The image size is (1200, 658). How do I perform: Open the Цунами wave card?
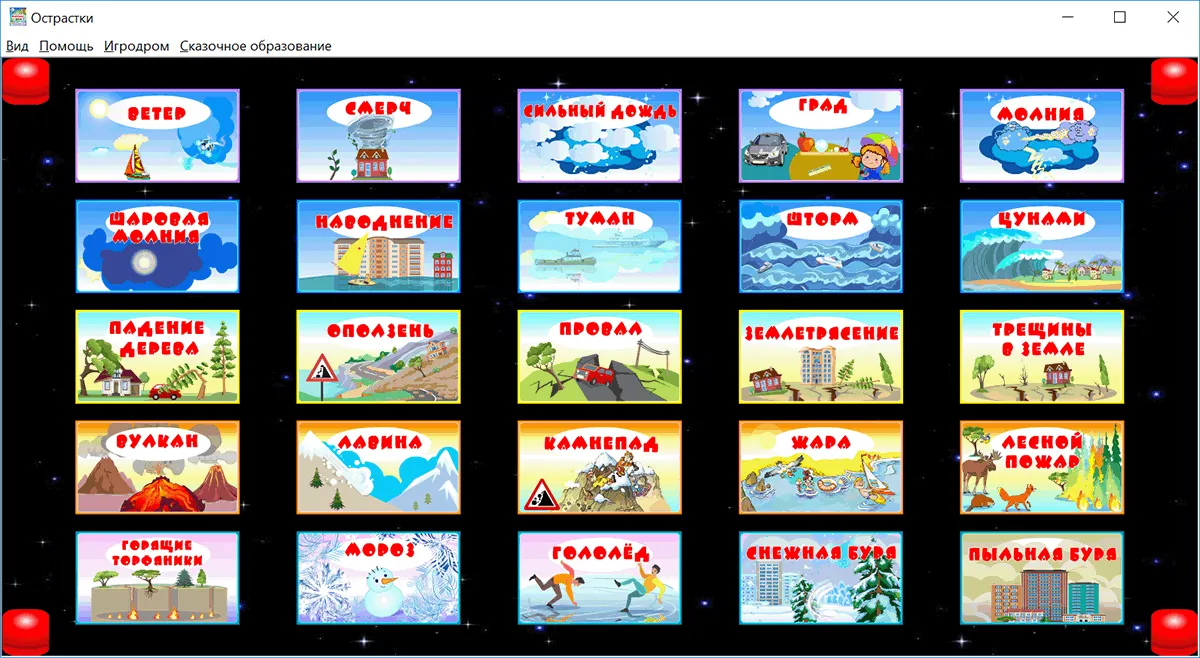click(x=1042, y=246)
